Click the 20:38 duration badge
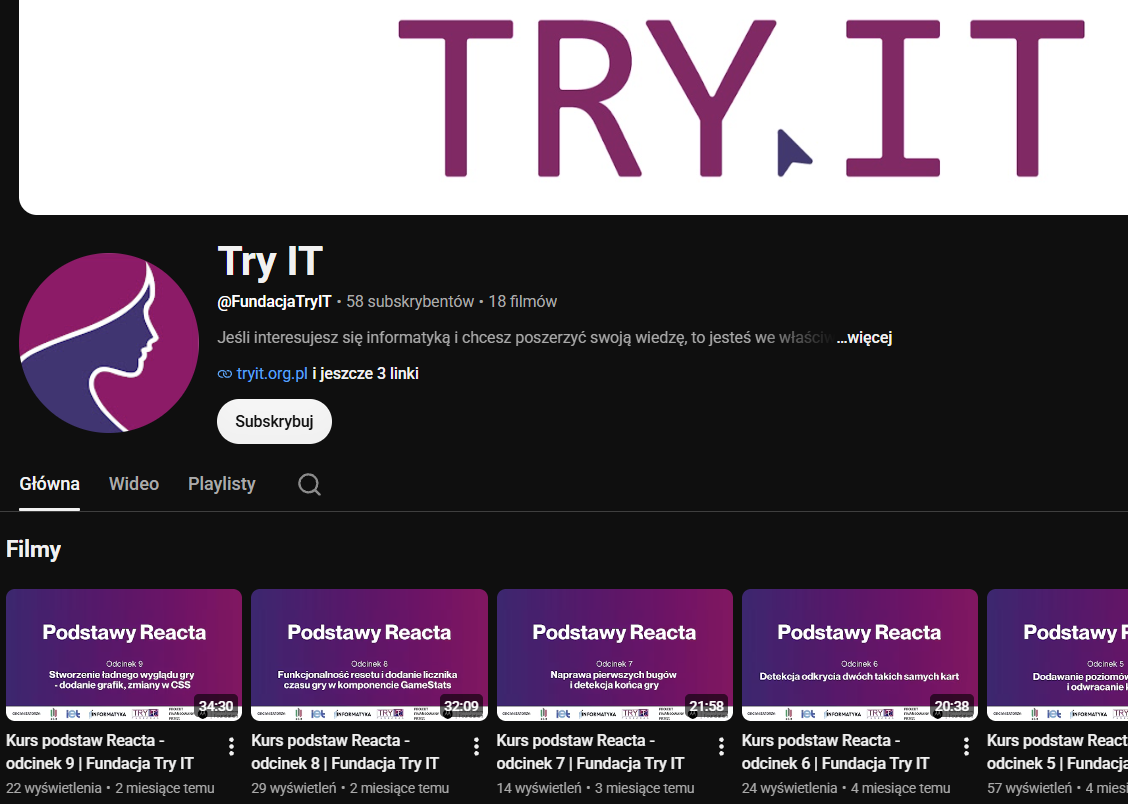Screen dimensions: 1128x804 click(x=952, y=706)
